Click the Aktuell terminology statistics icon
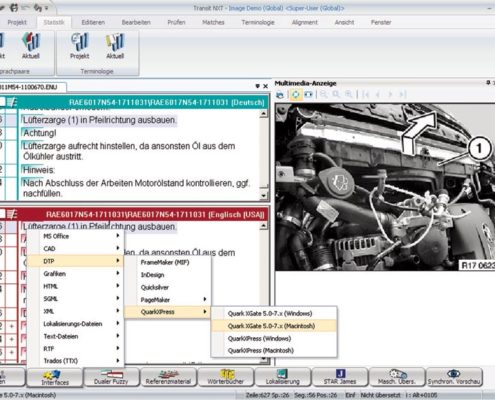Screen dimensions: 495x400 [115, 45]
